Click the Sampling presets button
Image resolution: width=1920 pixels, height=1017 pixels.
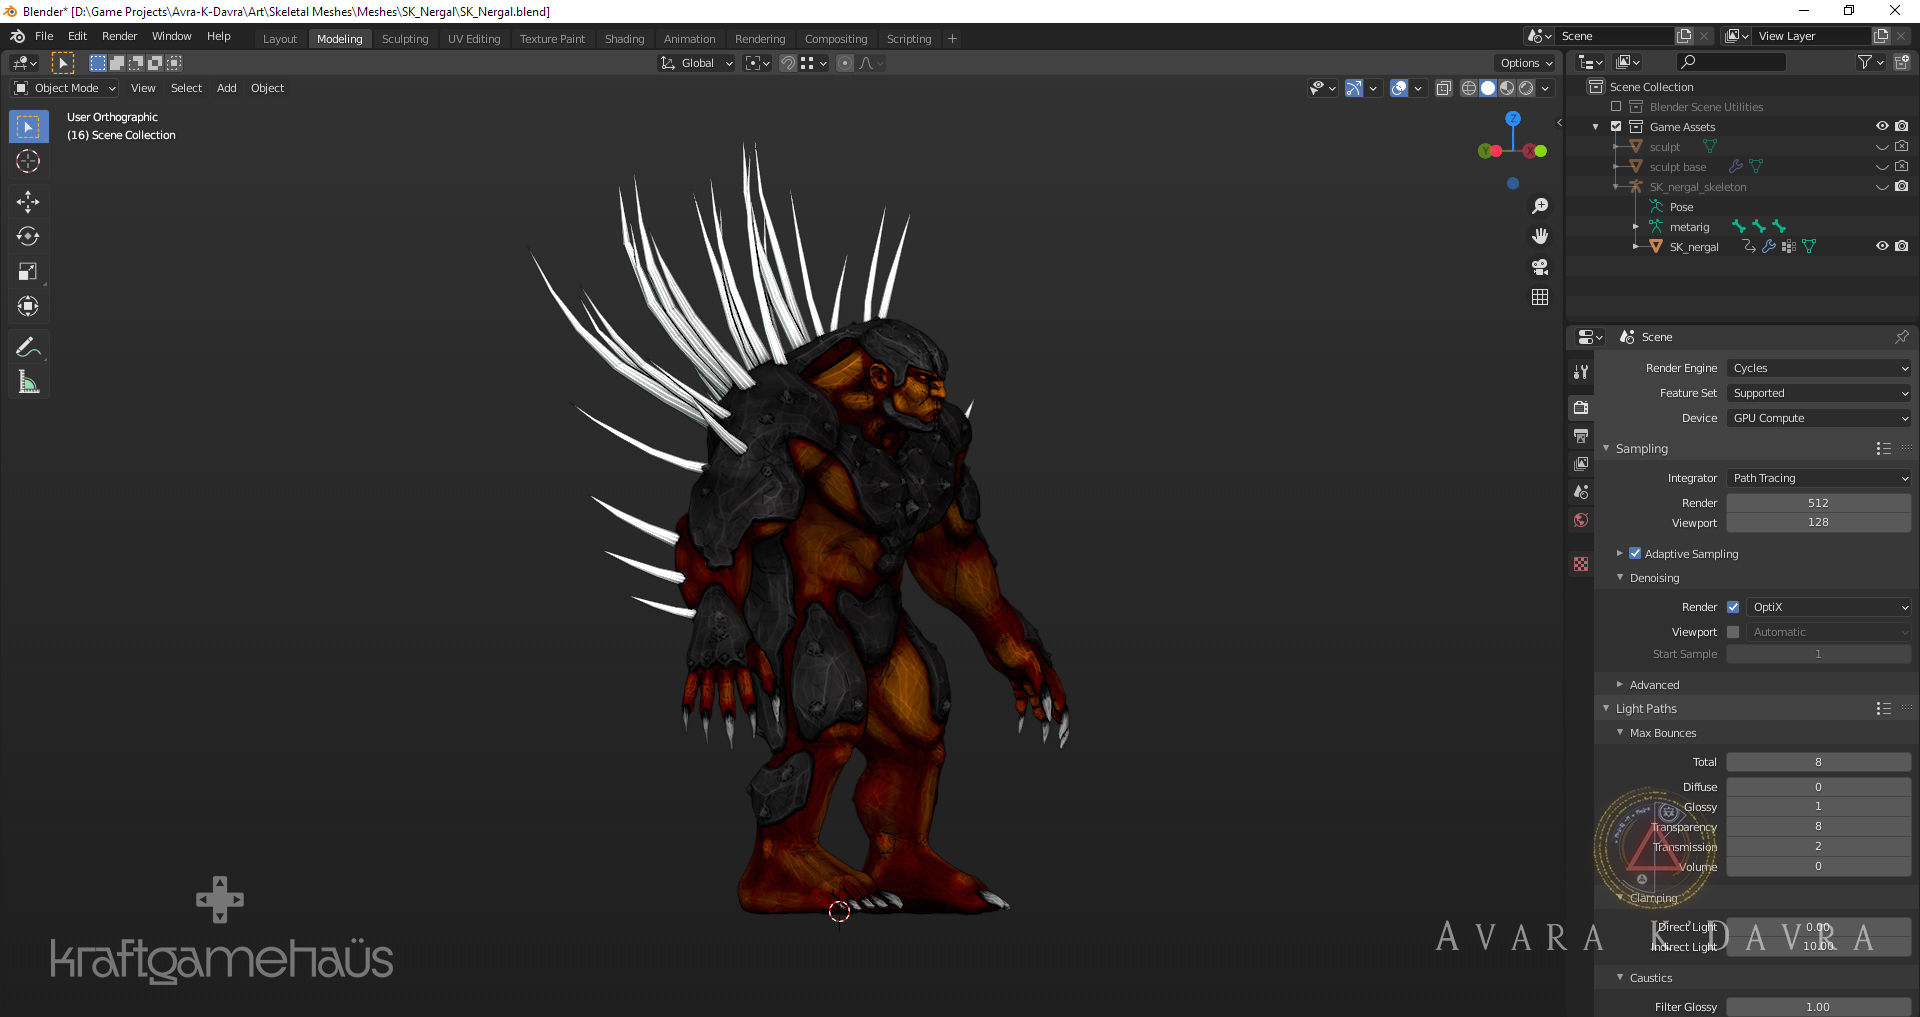(1884, 449)
